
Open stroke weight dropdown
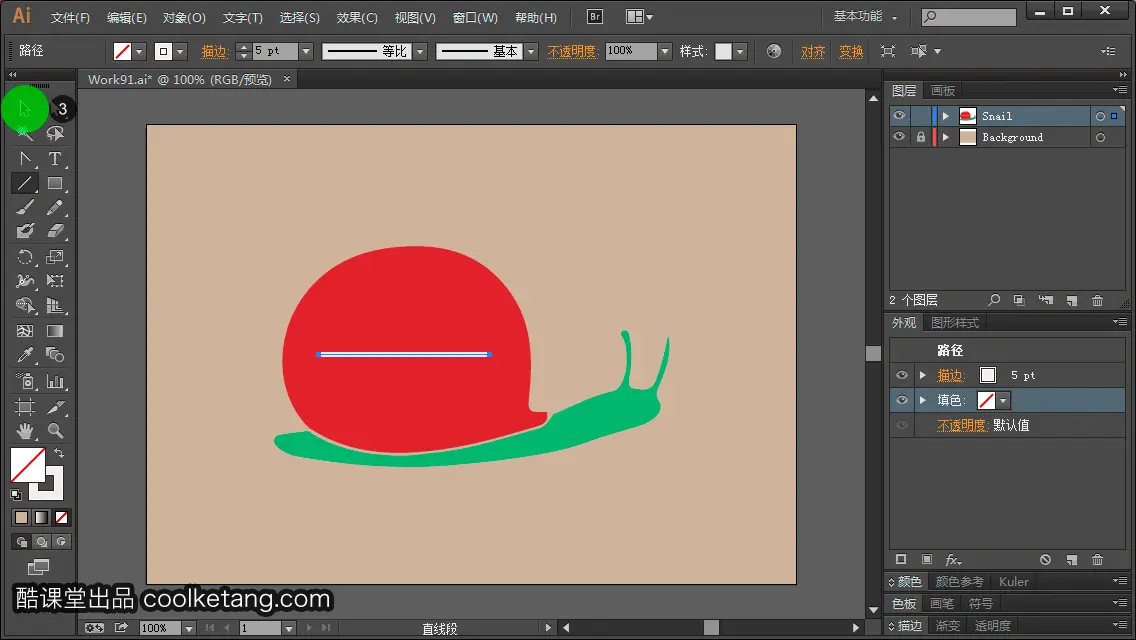pyautogui.click(x=306, y=51)
